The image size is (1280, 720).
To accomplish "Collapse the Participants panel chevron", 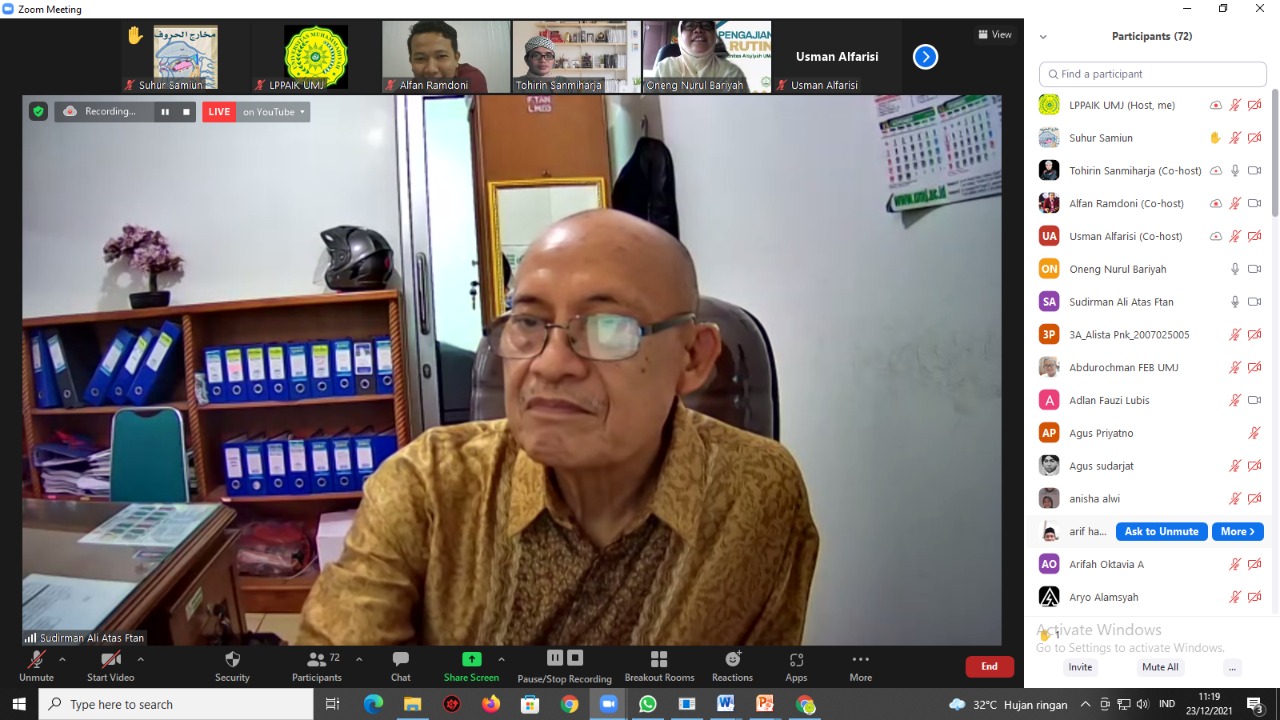I will 1043,37.
